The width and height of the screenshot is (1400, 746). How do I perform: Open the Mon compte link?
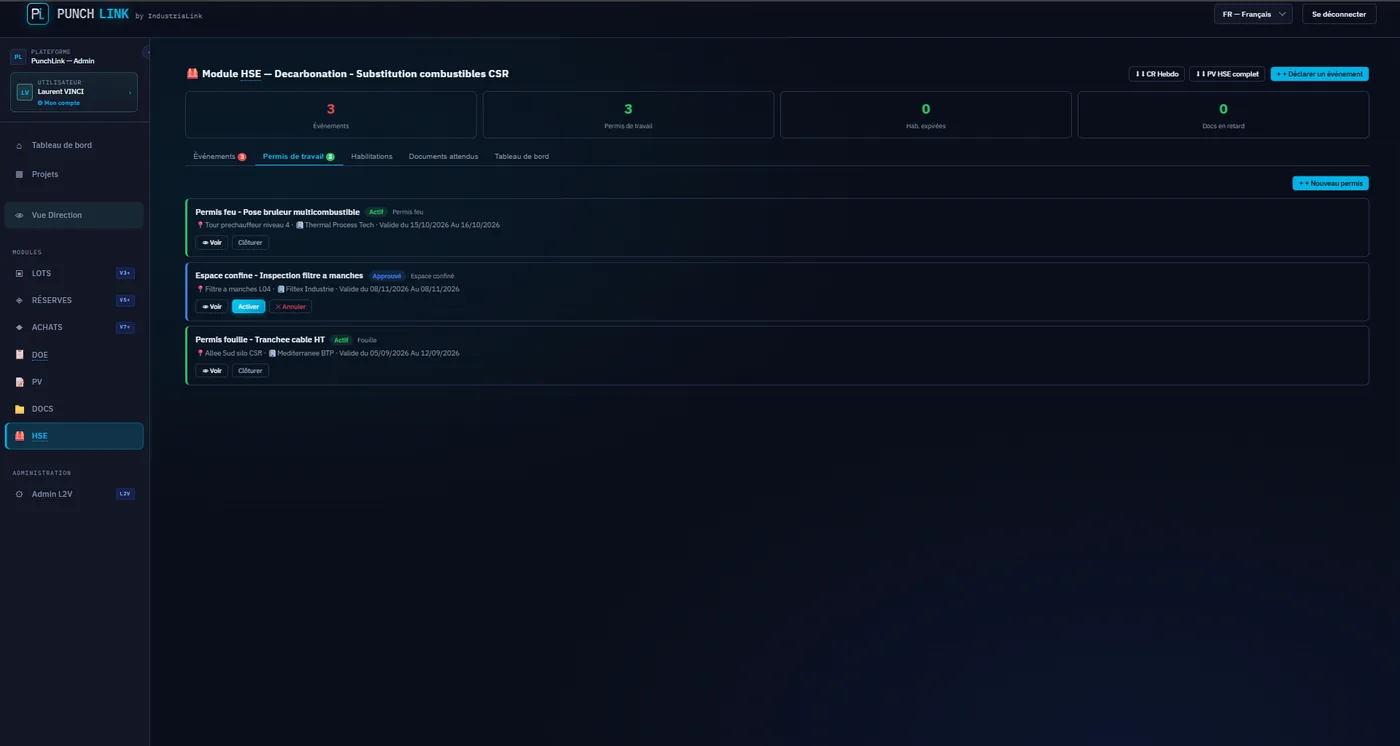59,103
